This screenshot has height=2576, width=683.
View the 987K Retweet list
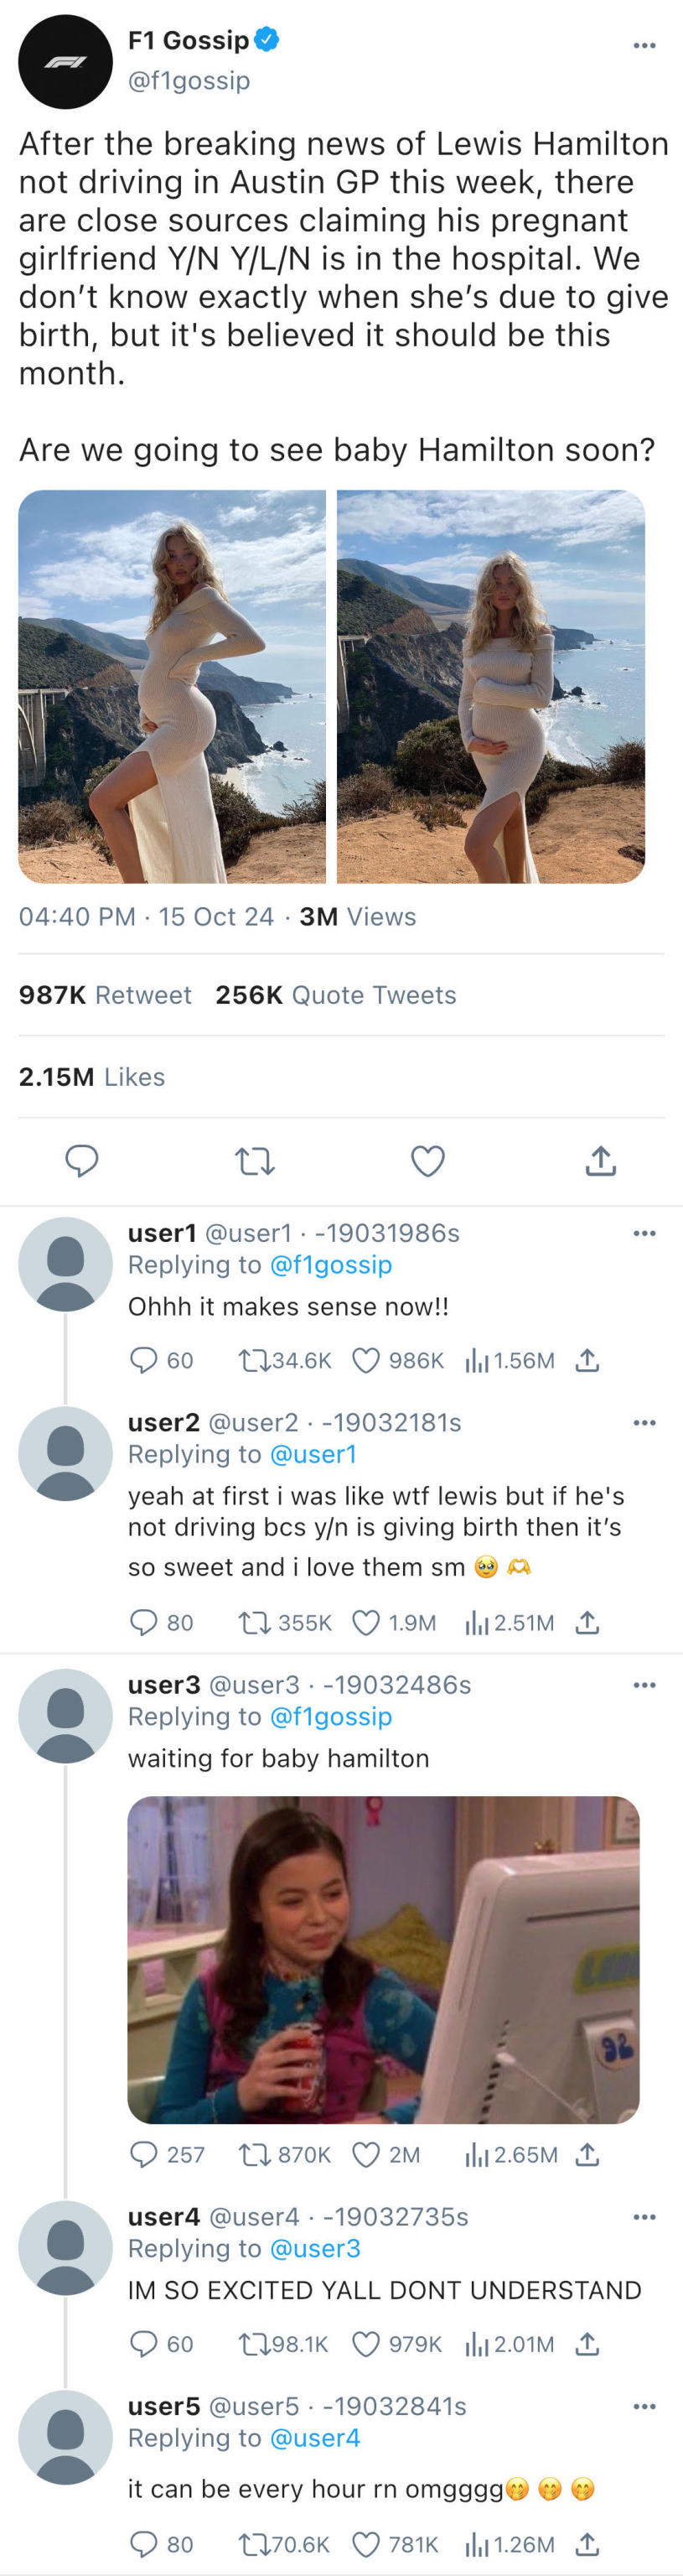pyautogui.click(x=105, y=995)
